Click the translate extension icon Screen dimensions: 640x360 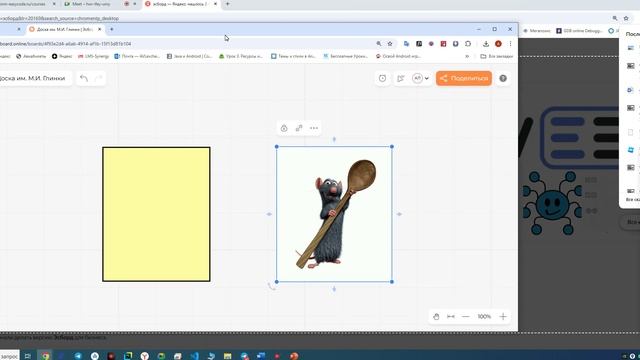click(407, 44)
